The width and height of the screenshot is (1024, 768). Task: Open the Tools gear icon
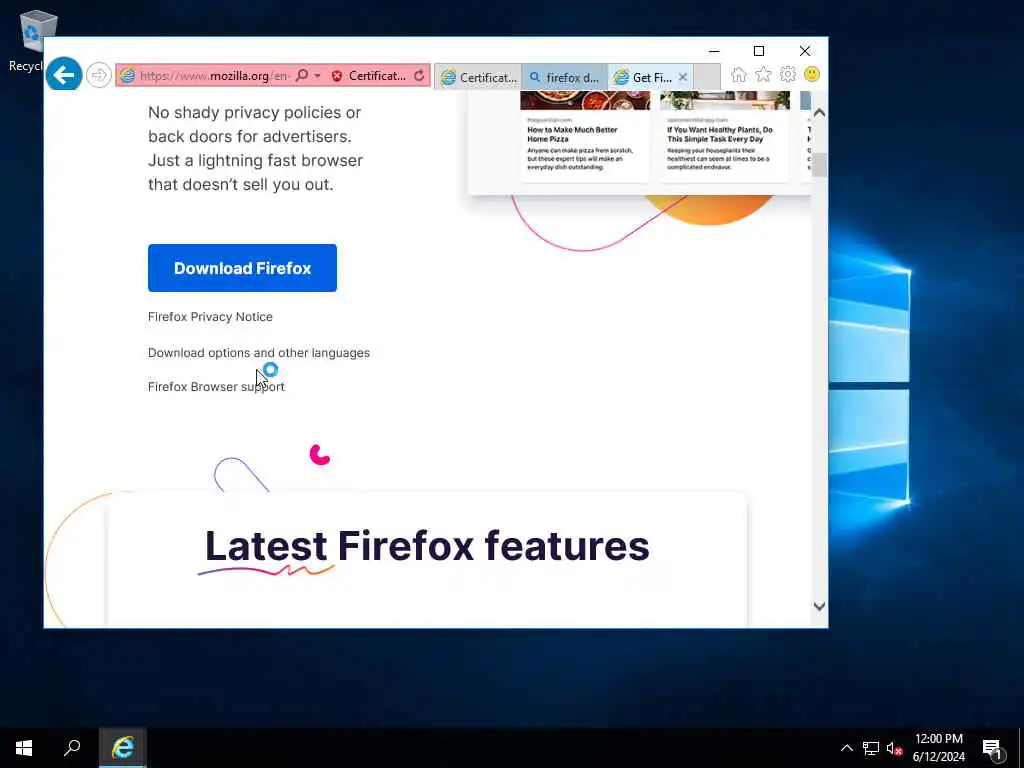click(788, 74)
